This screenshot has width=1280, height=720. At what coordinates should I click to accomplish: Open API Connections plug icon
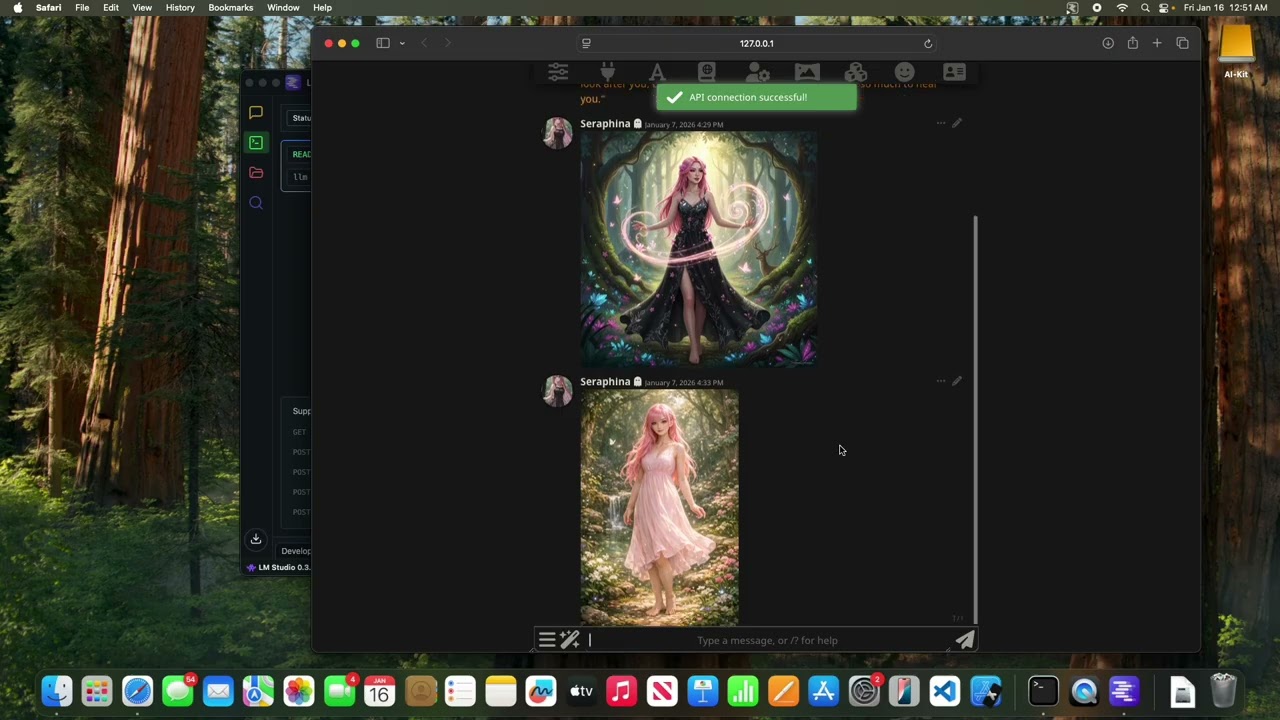607,72
